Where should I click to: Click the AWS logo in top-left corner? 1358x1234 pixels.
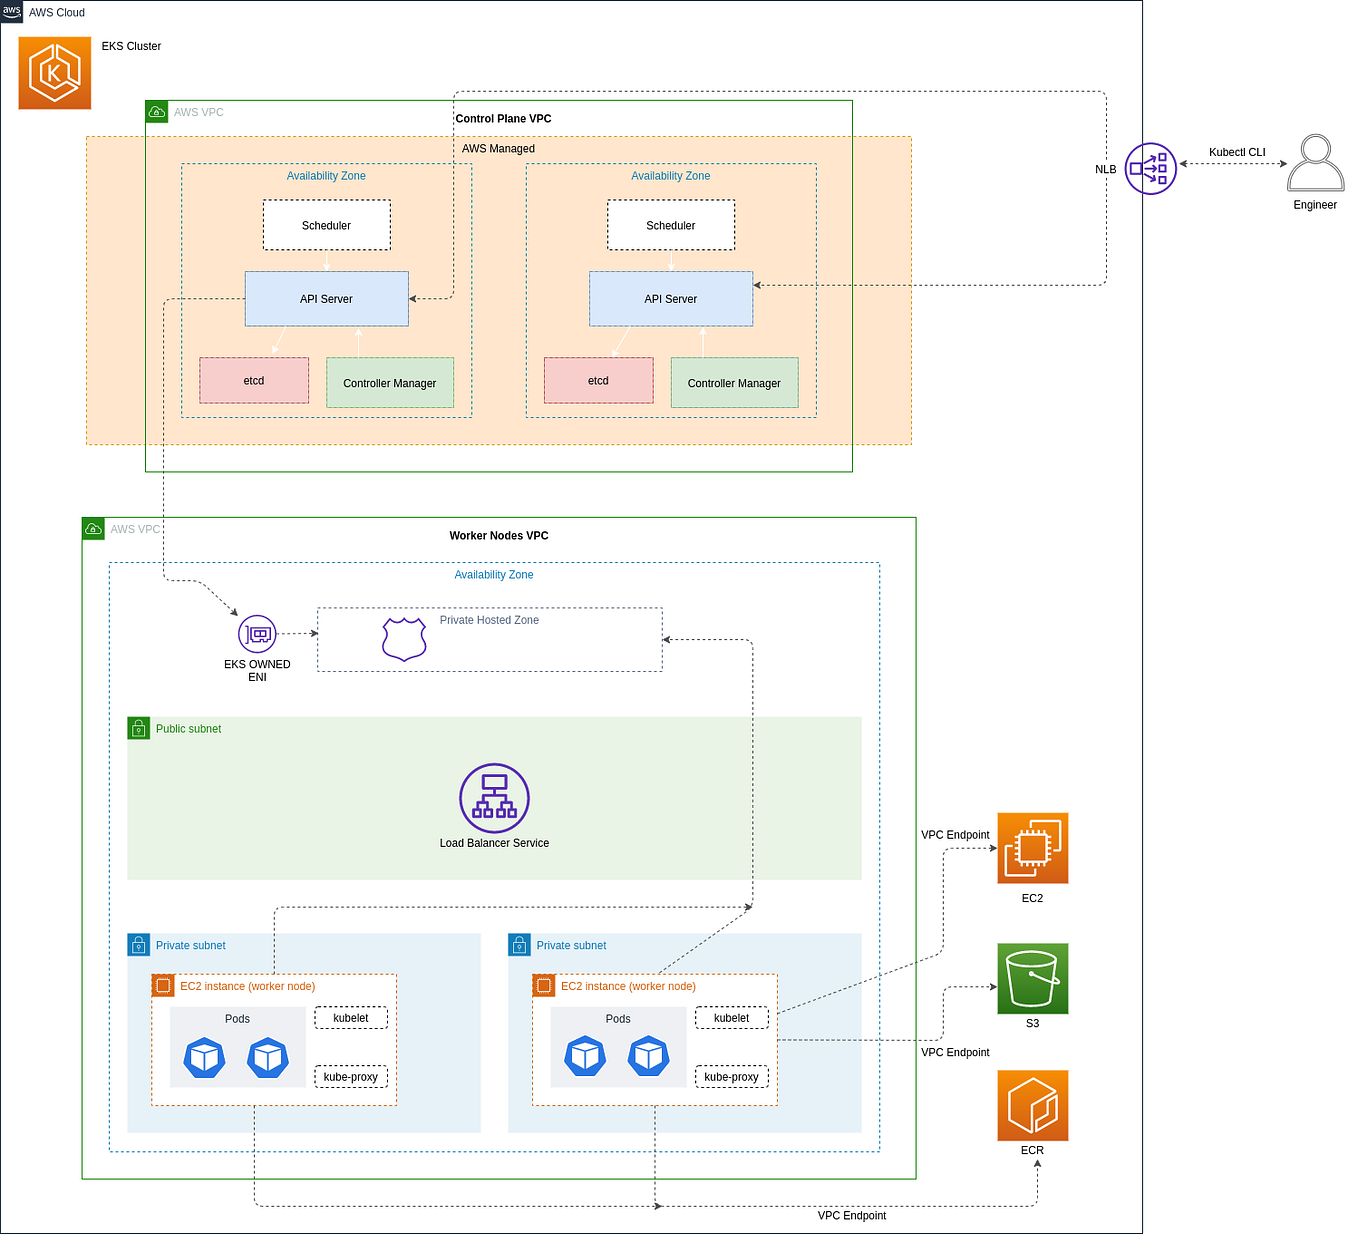click(x=11, y=11)
